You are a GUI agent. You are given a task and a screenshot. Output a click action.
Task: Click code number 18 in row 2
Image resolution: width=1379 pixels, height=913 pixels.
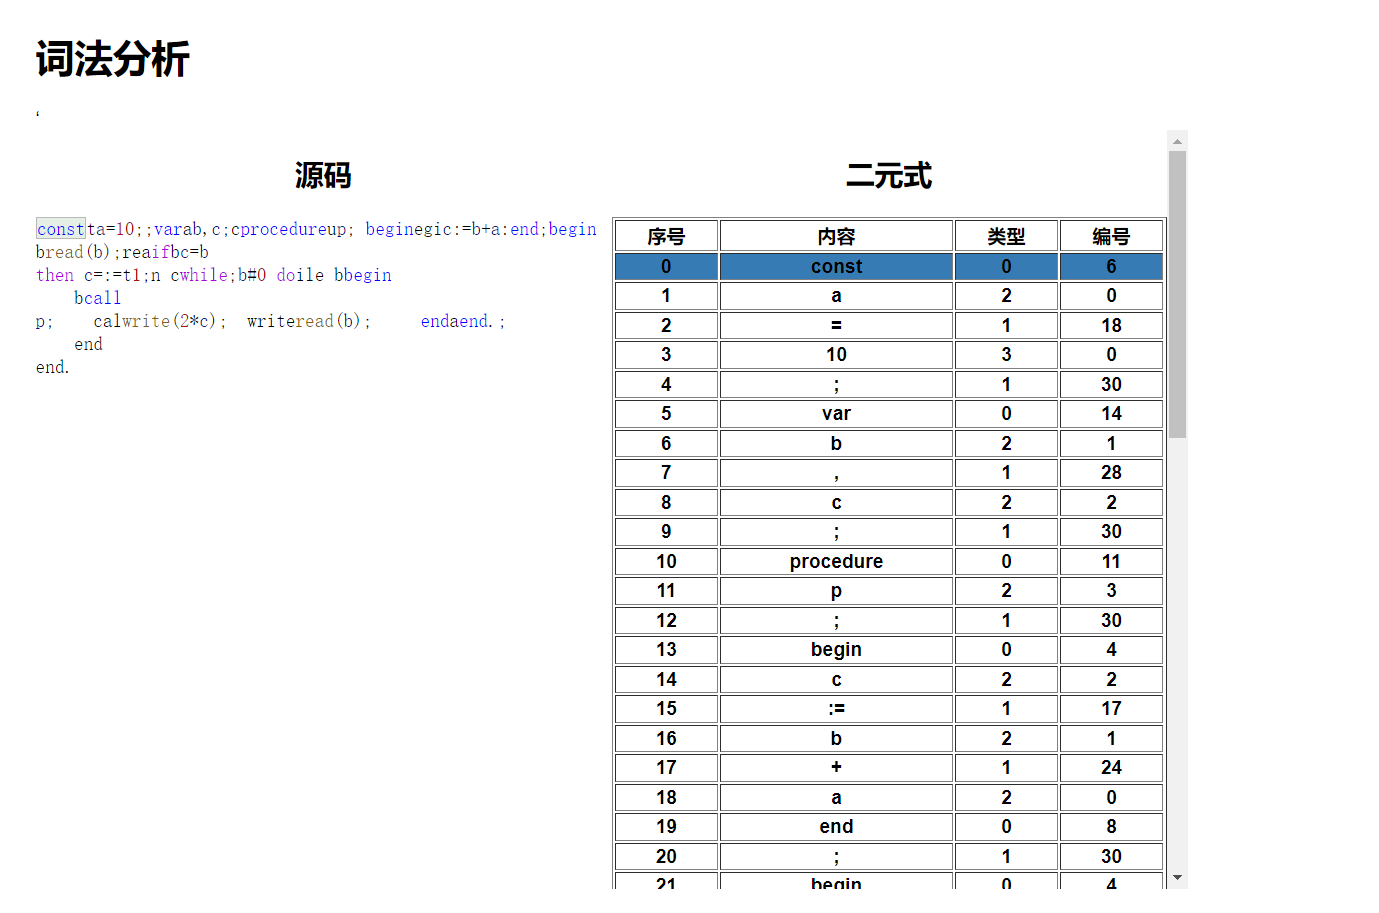point(1111,325)
